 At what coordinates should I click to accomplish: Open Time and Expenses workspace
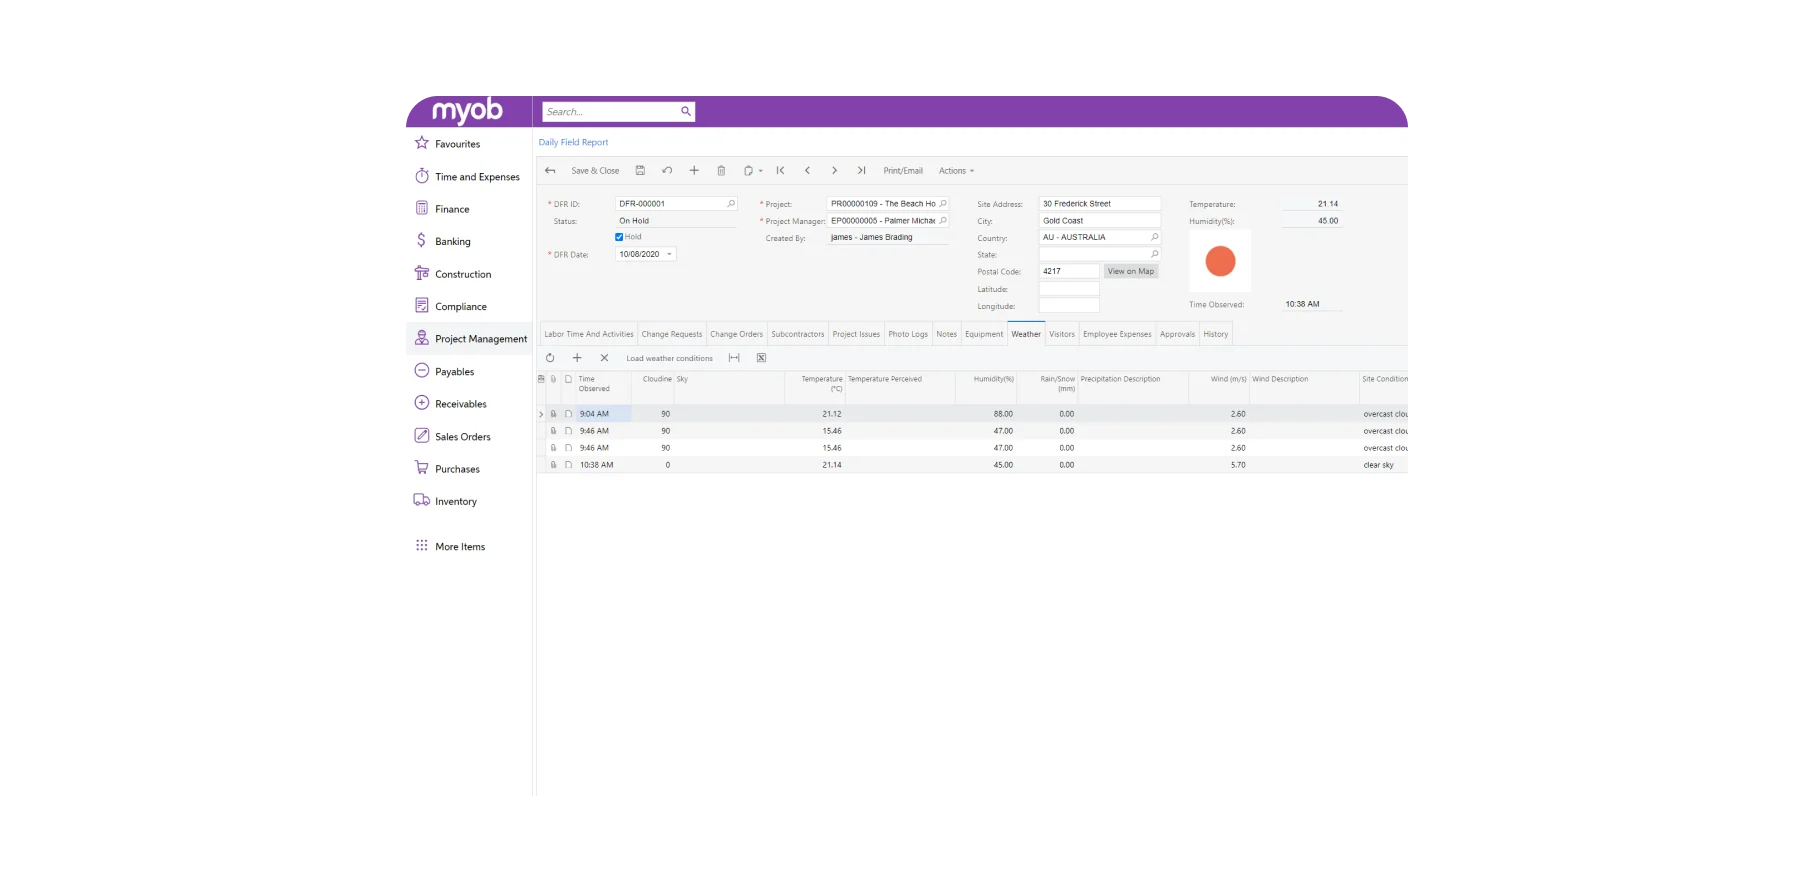coord(467,177)
